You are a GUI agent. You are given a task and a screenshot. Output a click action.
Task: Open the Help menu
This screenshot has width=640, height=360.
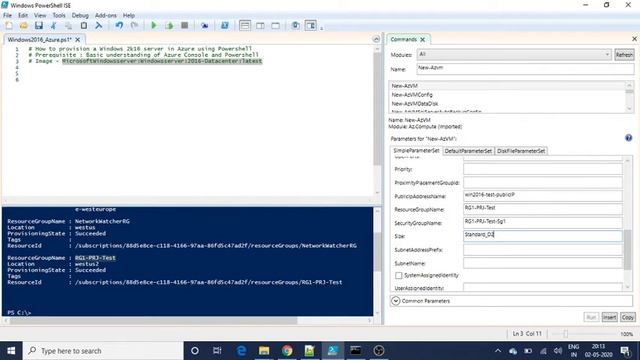click(129, 16)
